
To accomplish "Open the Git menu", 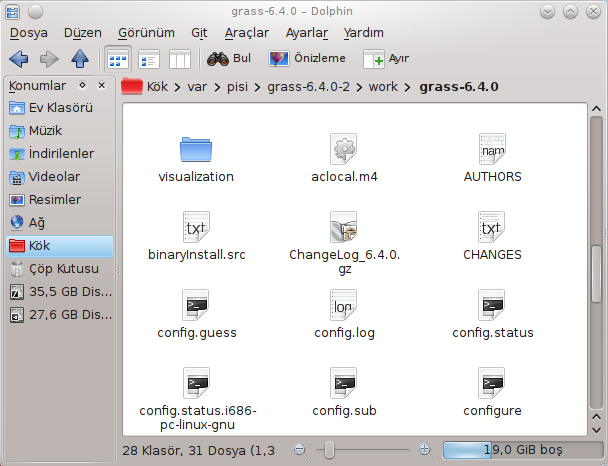I will click(199, 33).
